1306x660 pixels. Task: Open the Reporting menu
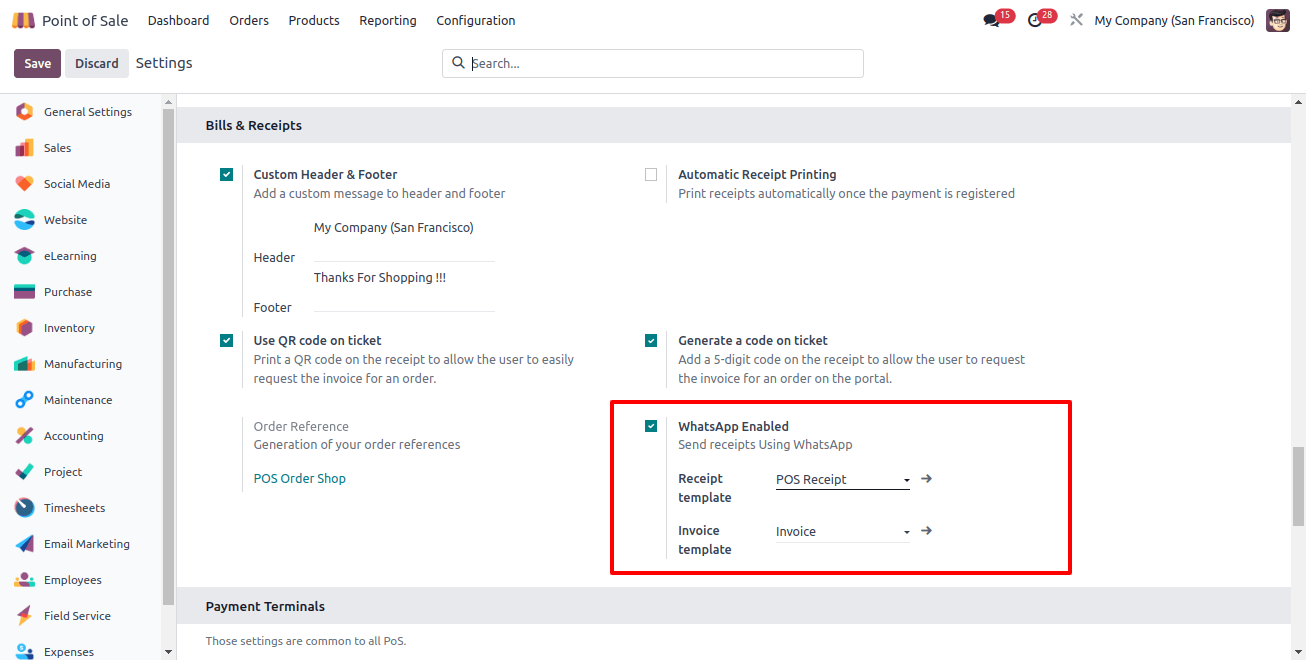point(388,20)
